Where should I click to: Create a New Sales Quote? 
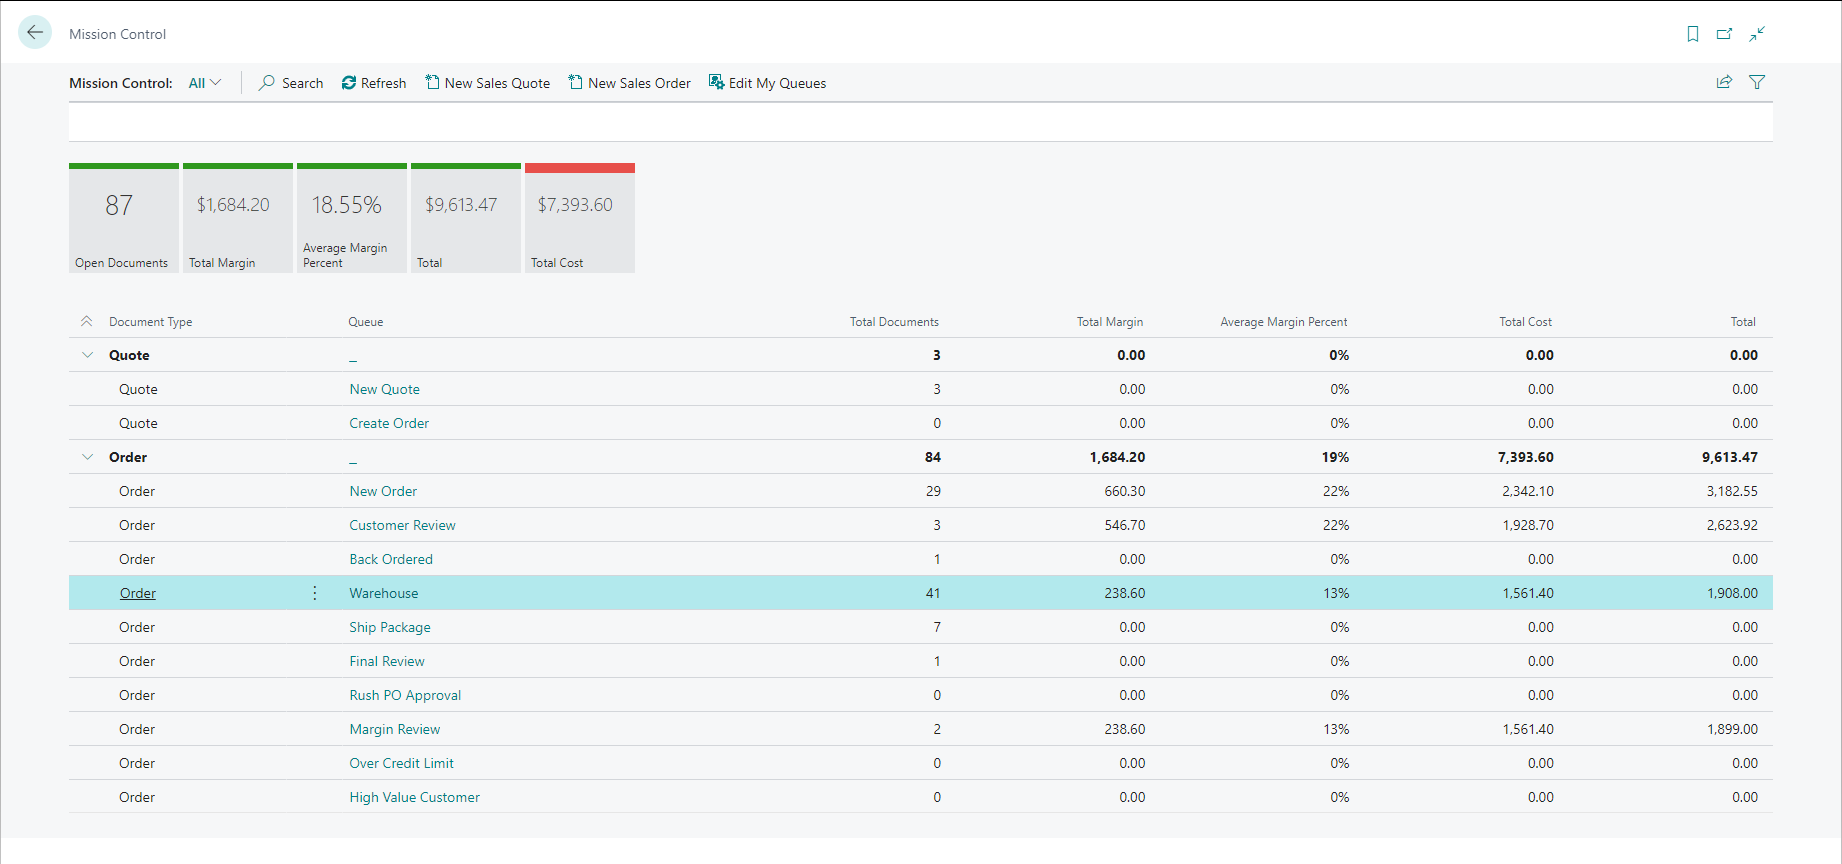point(487,83)
